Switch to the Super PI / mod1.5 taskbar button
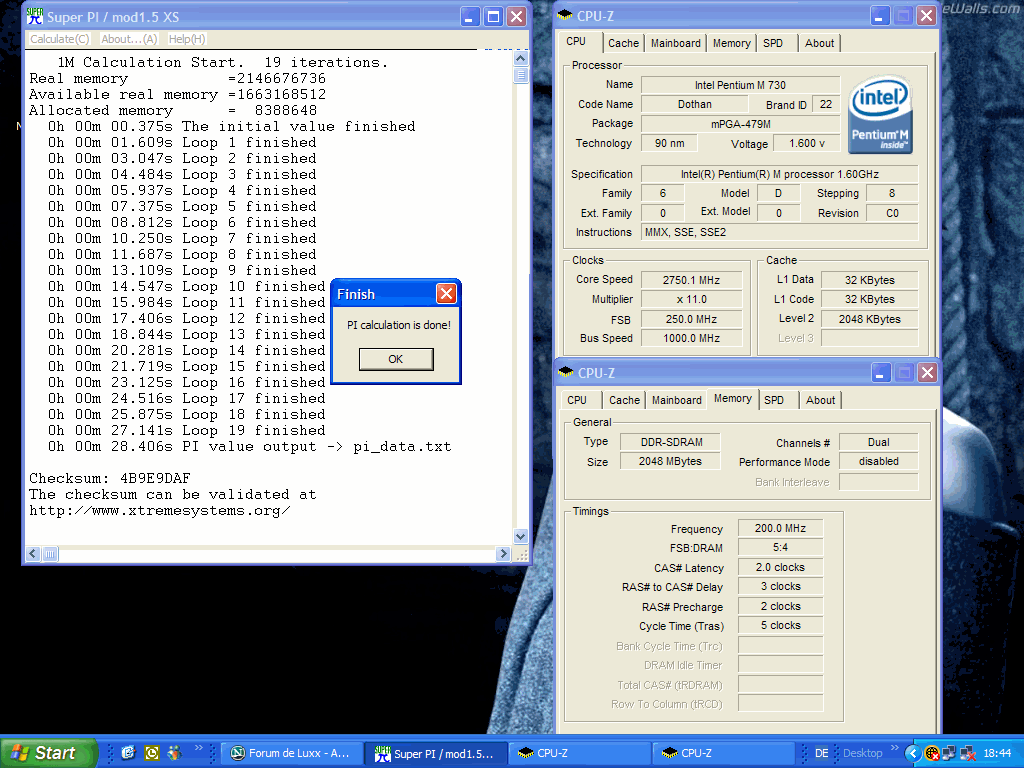The image size is (1024, 768). (435, 753)
